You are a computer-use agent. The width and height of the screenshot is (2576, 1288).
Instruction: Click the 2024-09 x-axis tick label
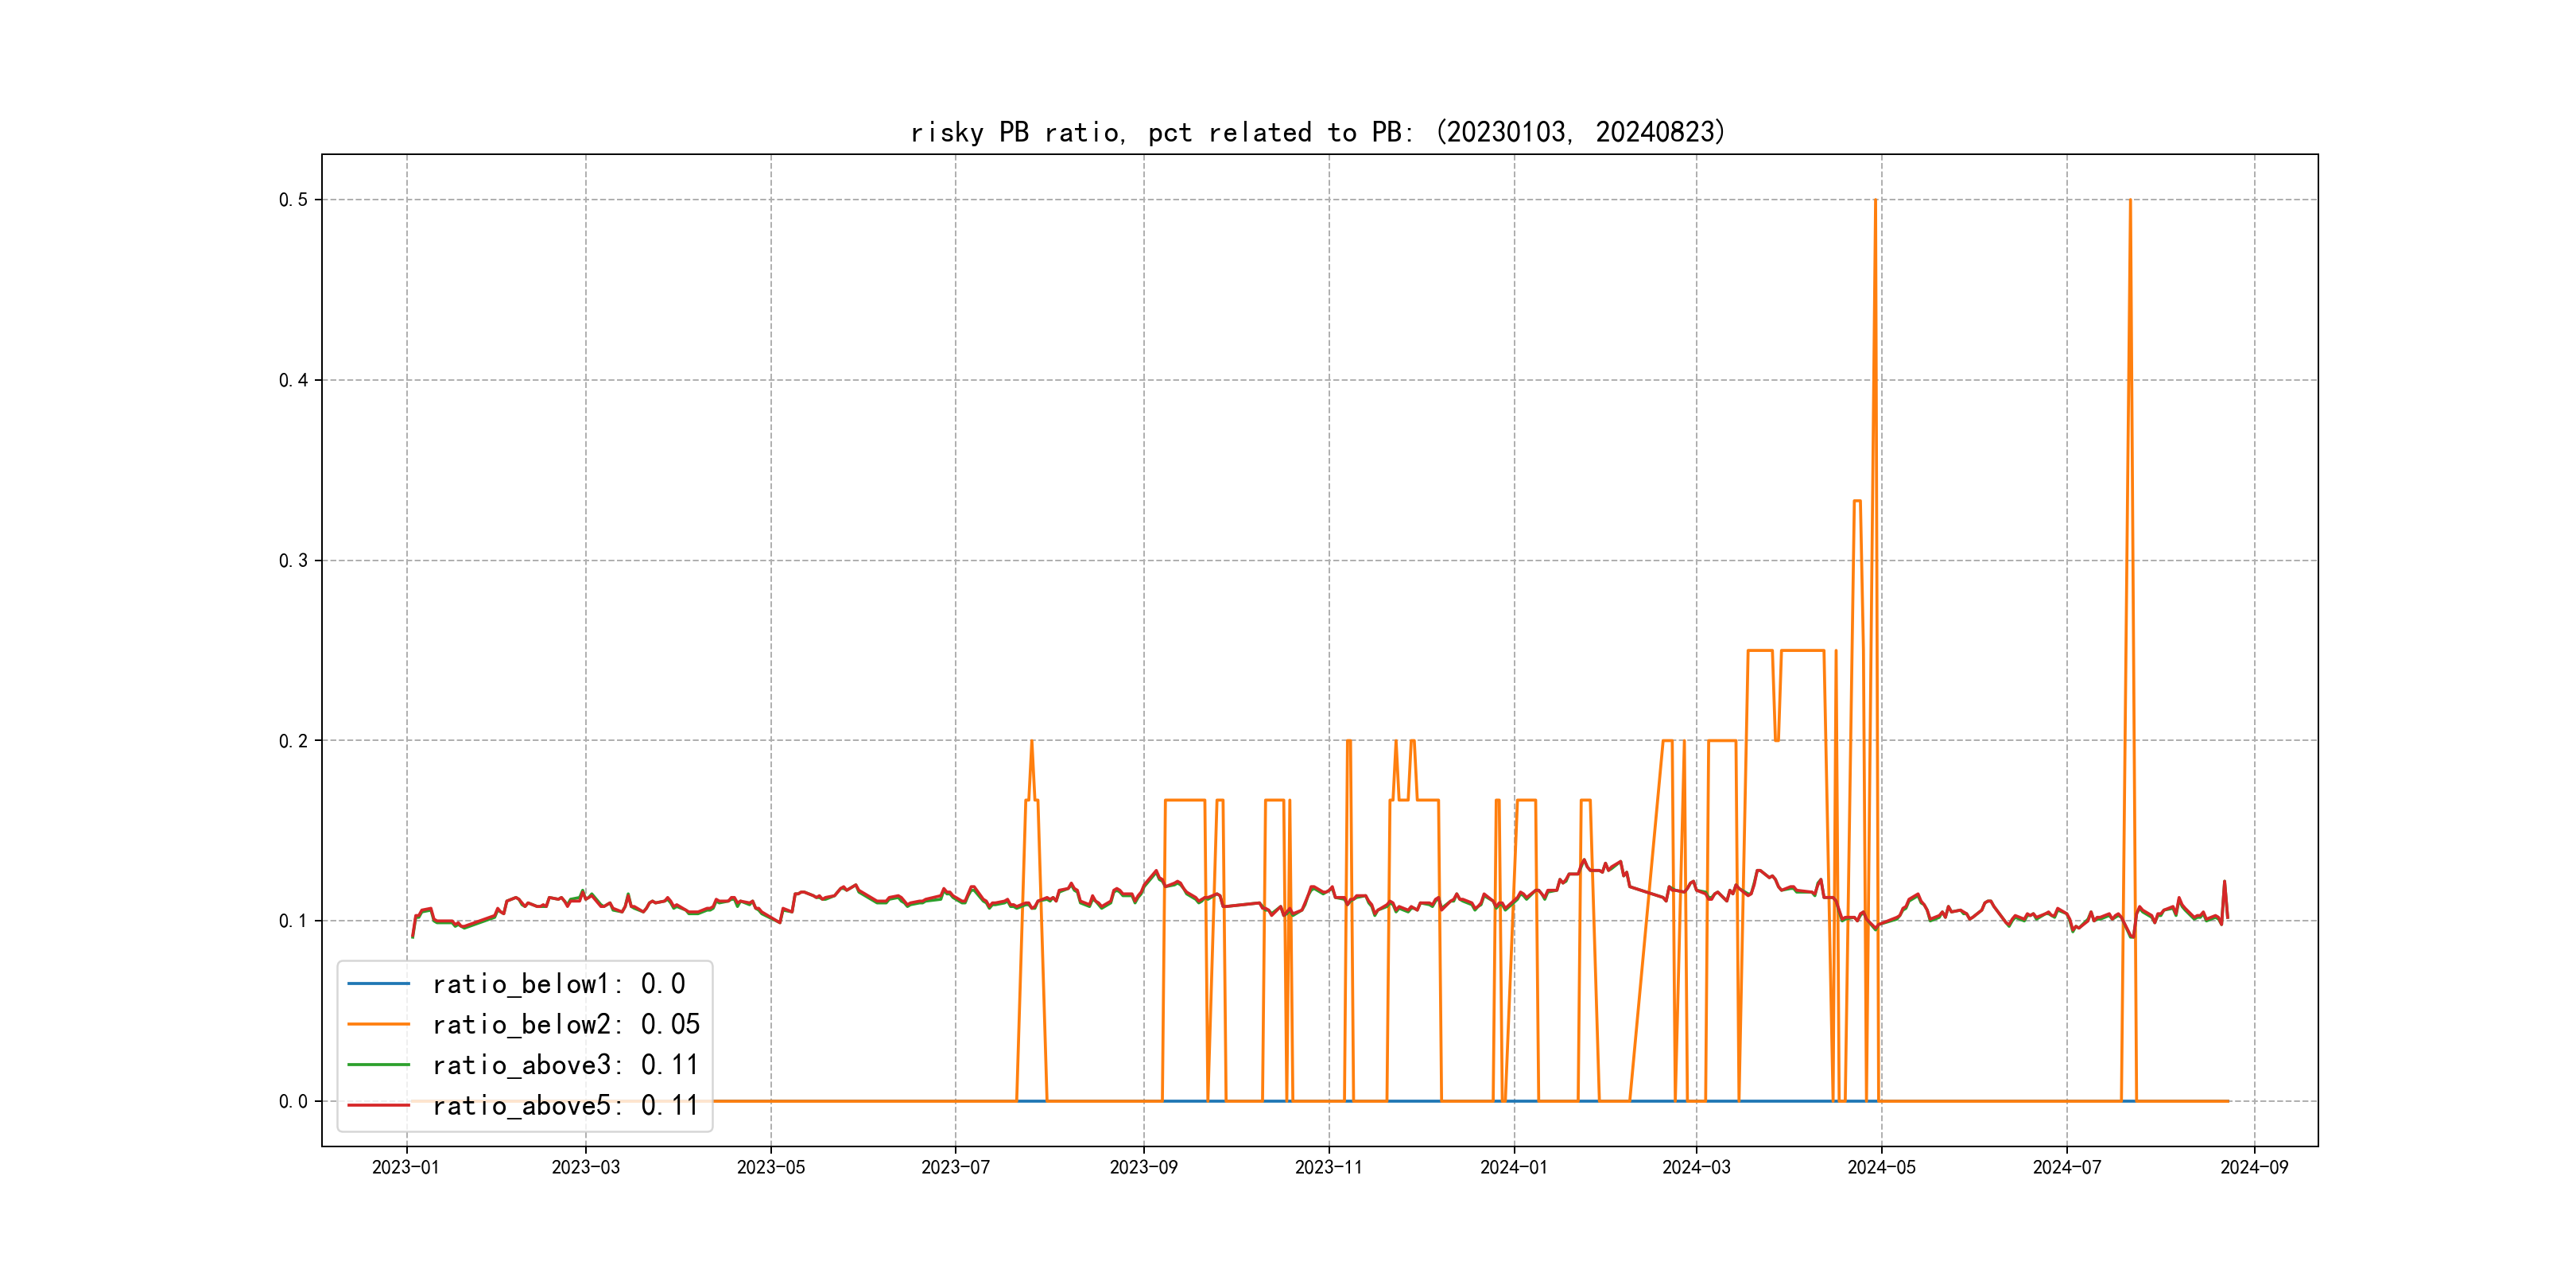click(x=2254, y=1167)
